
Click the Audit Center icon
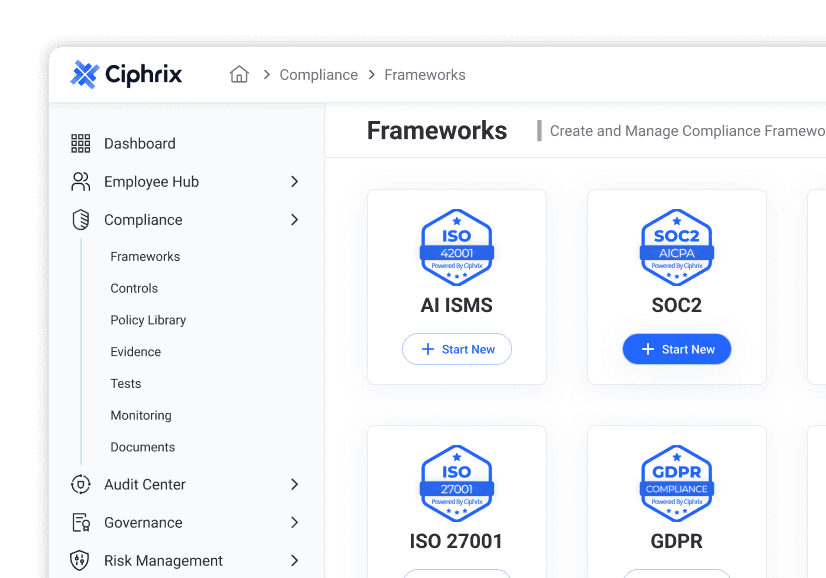click(81, 484)
